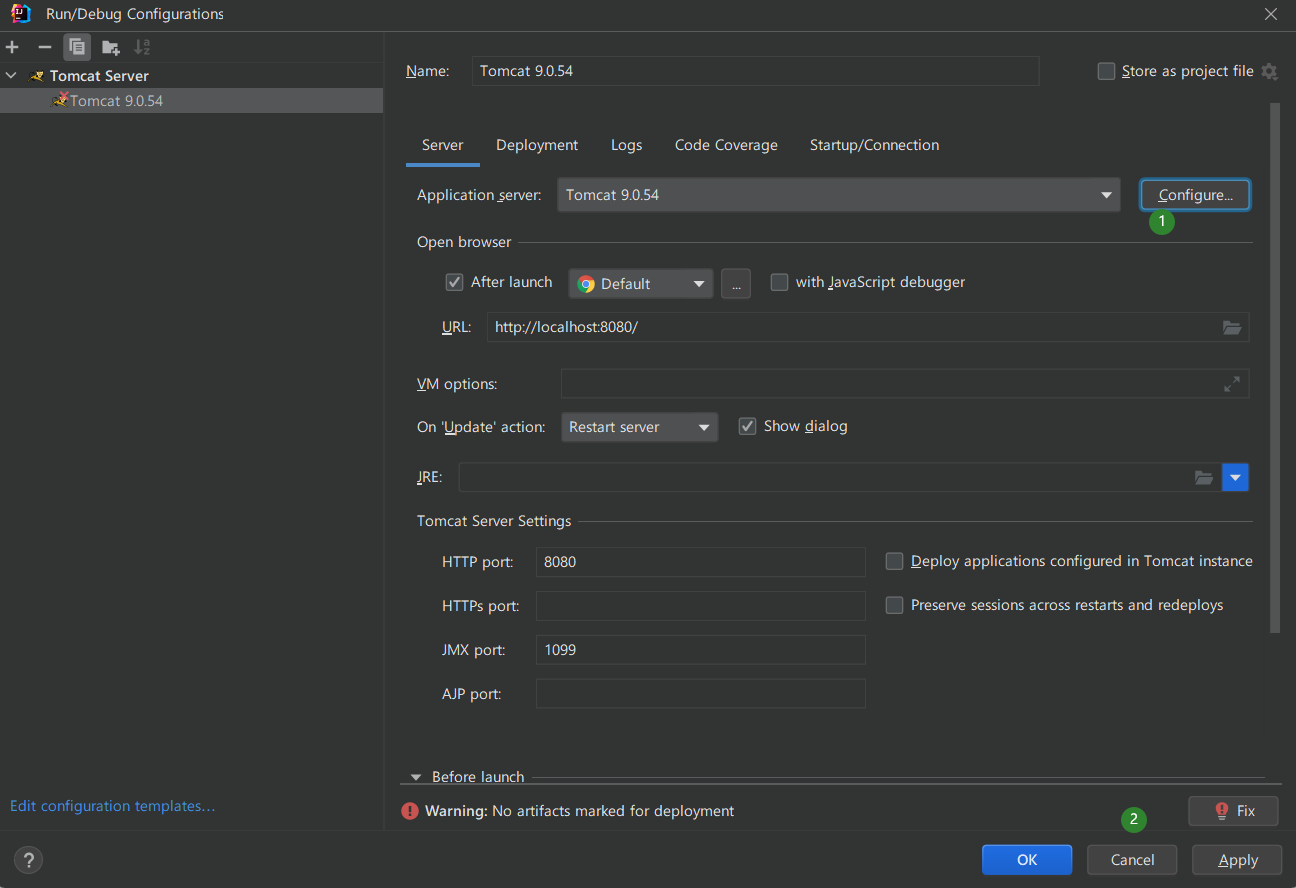
Task: Open the JRE dropdown arrow
Action: pos(1236,478)
